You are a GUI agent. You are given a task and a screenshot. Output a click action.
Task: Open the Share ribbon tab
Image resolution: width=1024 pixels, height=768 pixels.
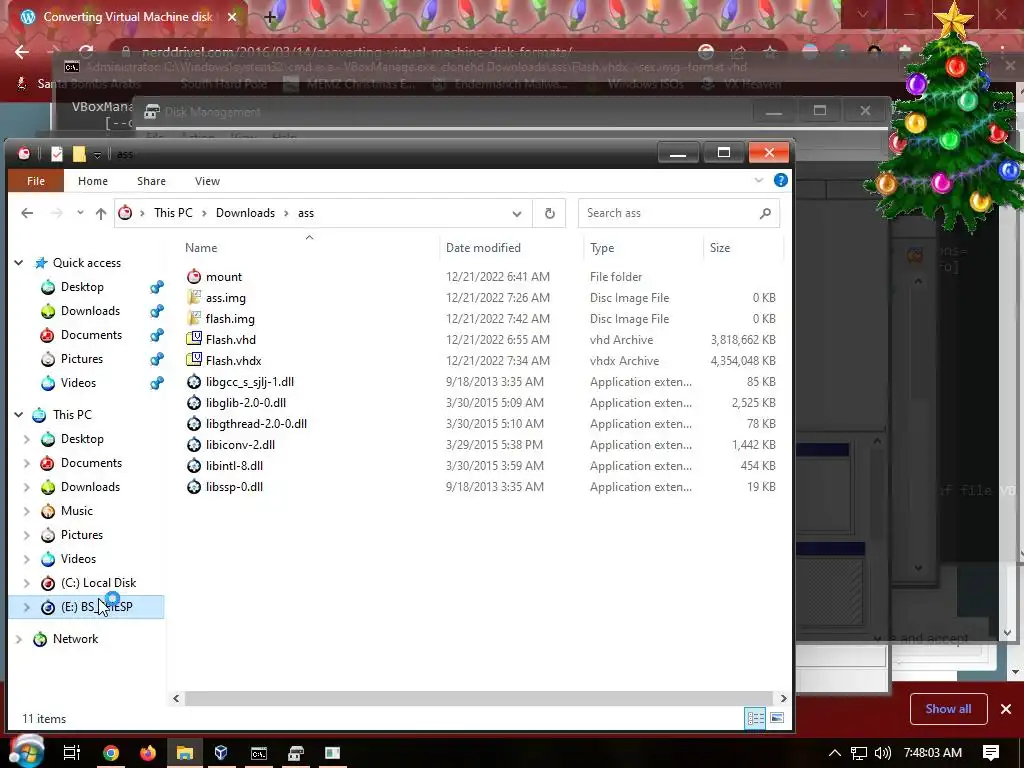click(151, 181)
